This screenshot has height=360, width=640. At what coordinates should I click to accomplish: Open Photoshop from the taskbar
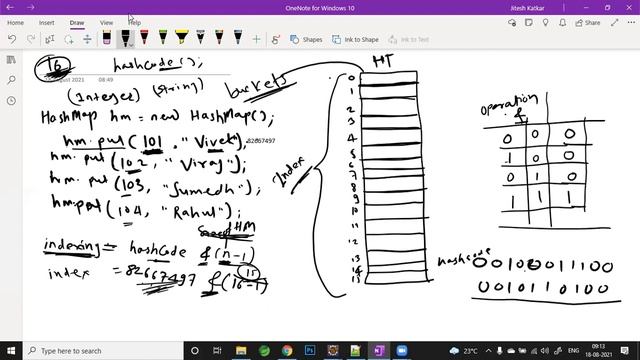pos(310,351)
